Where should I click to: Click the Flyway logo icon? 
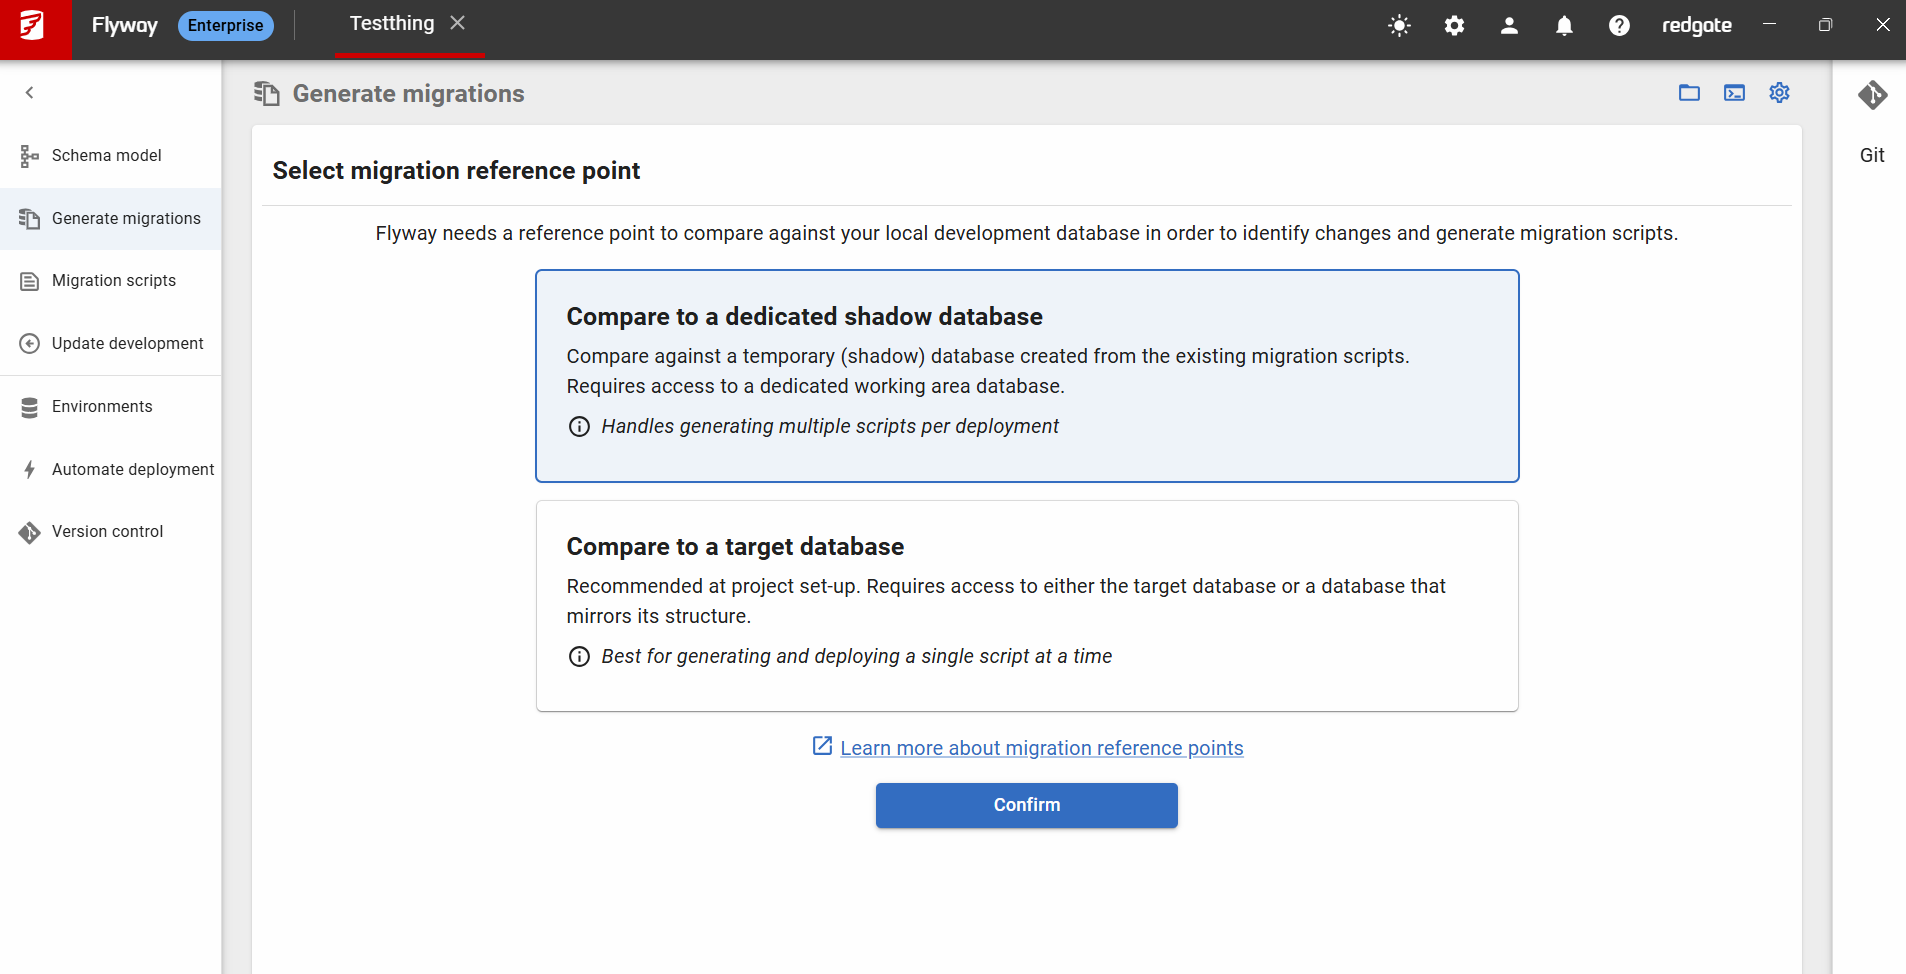point(34,27)
